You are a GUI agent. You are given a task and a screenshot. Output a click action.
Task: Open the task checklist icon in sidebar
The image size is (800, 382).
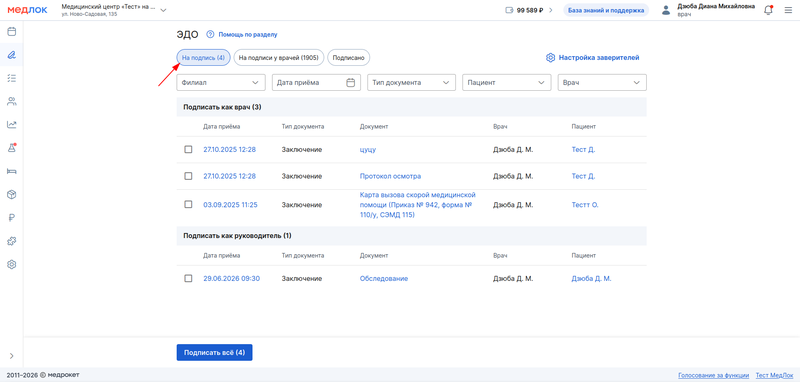click(x=11, y=78)
